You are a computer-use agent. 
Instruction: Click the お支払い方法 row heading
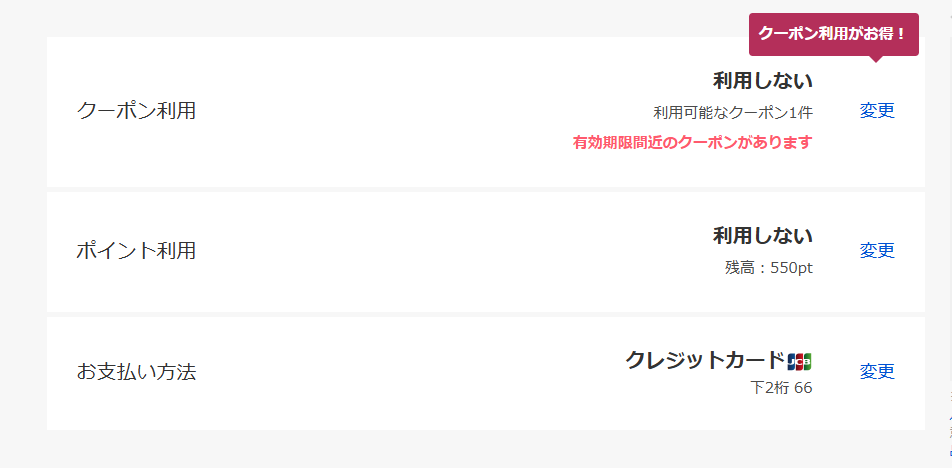(136, 372)
